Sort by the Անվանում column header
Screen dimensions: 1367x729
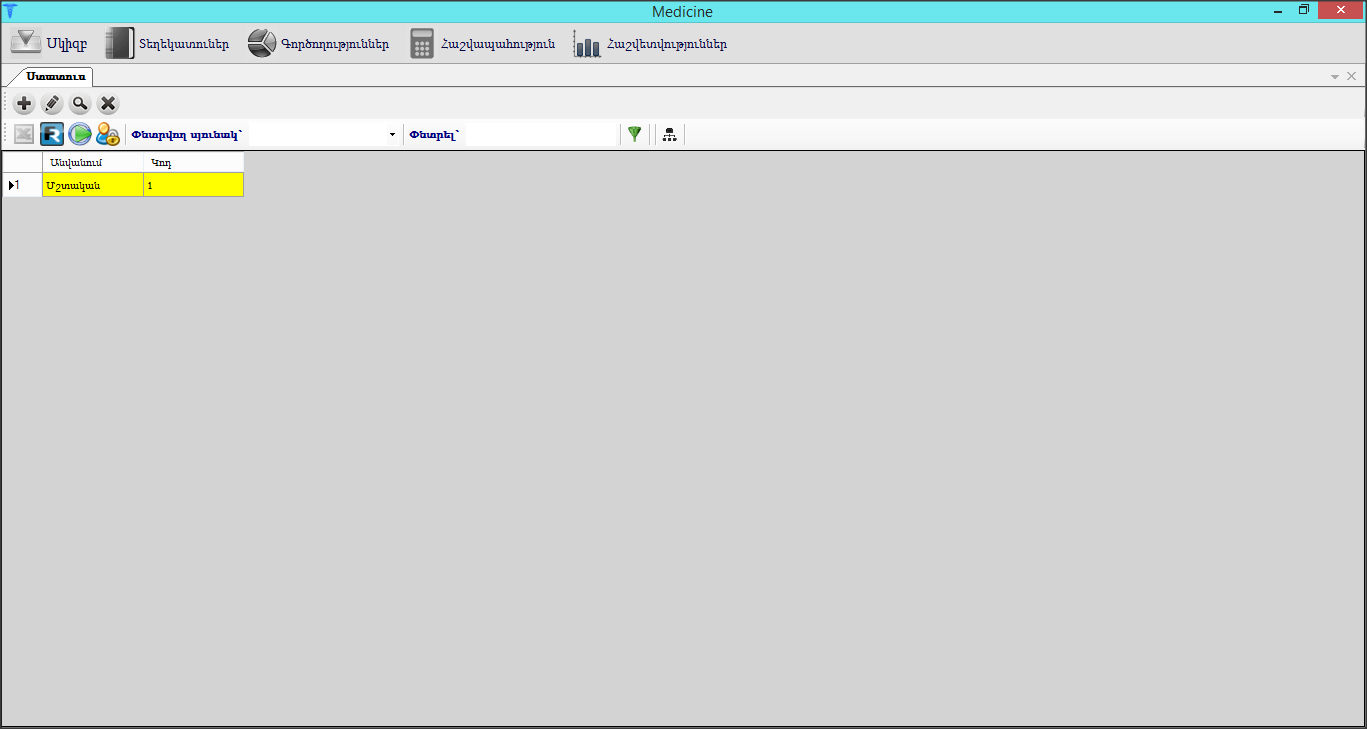point(93,162)
